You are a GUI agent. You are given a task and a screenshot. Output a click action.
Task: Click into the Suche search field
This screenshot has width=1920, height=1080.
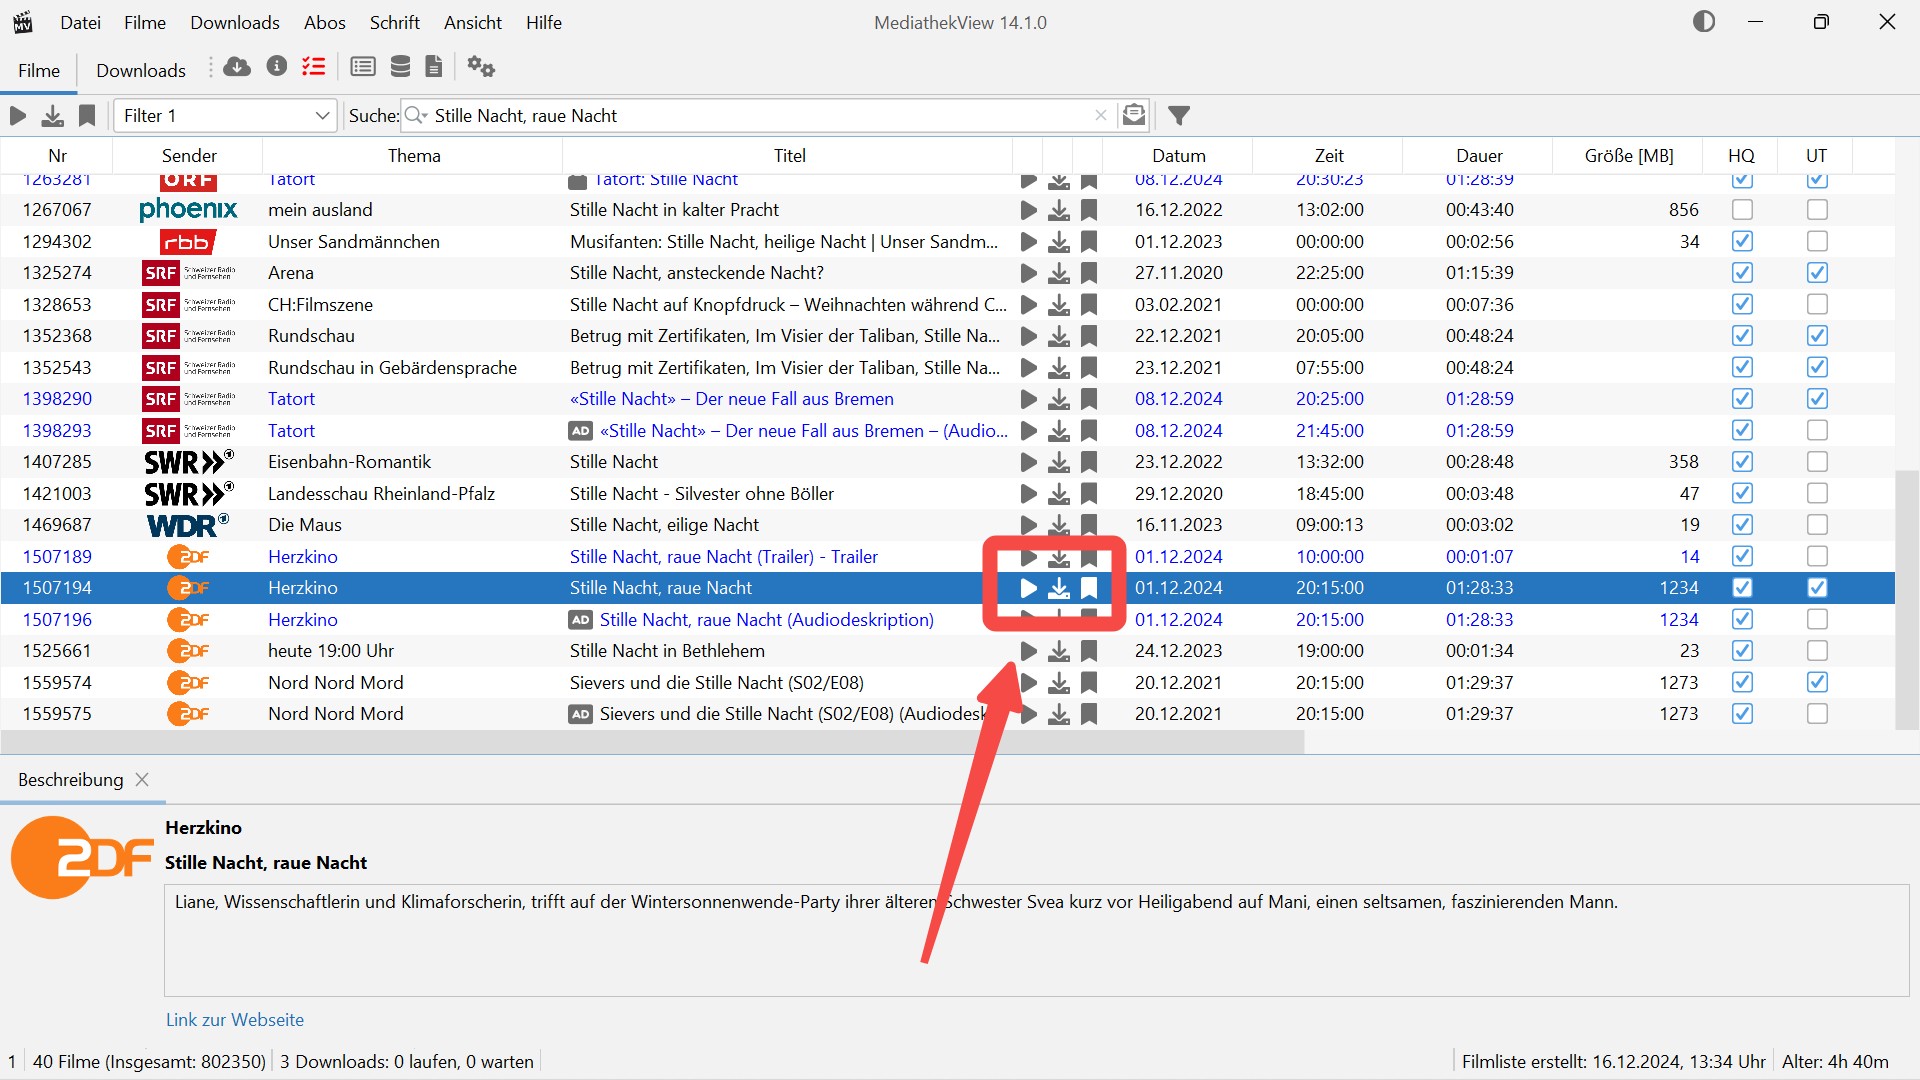(760, 116)
